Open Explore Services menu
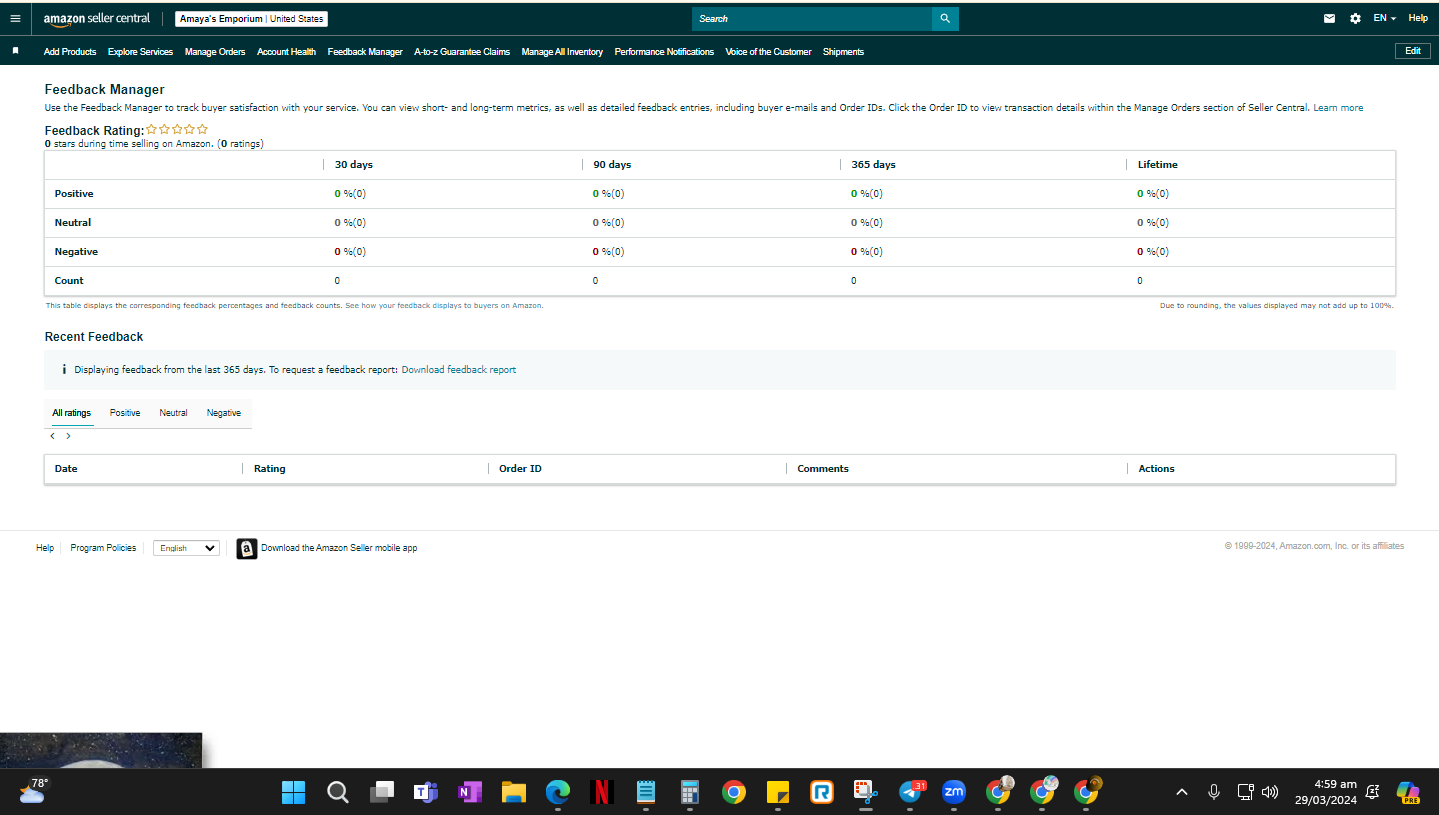 pos(140,51)
